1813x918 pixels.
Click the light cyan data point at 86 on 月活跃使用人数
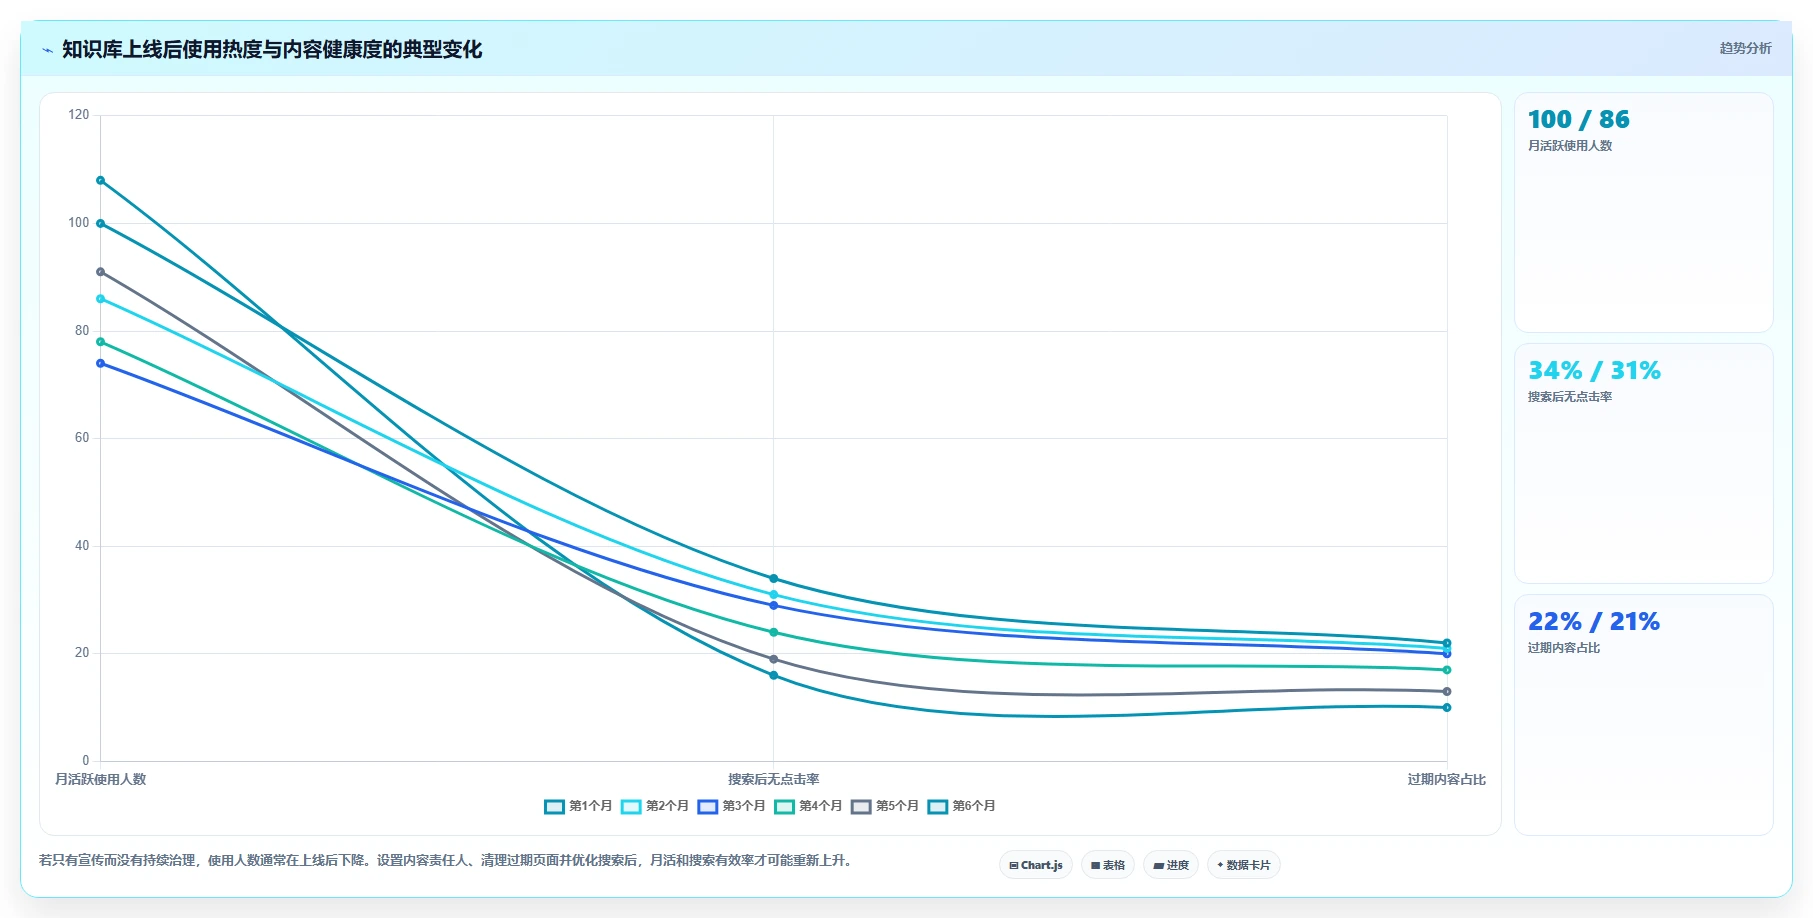click(x=101, y=299)
